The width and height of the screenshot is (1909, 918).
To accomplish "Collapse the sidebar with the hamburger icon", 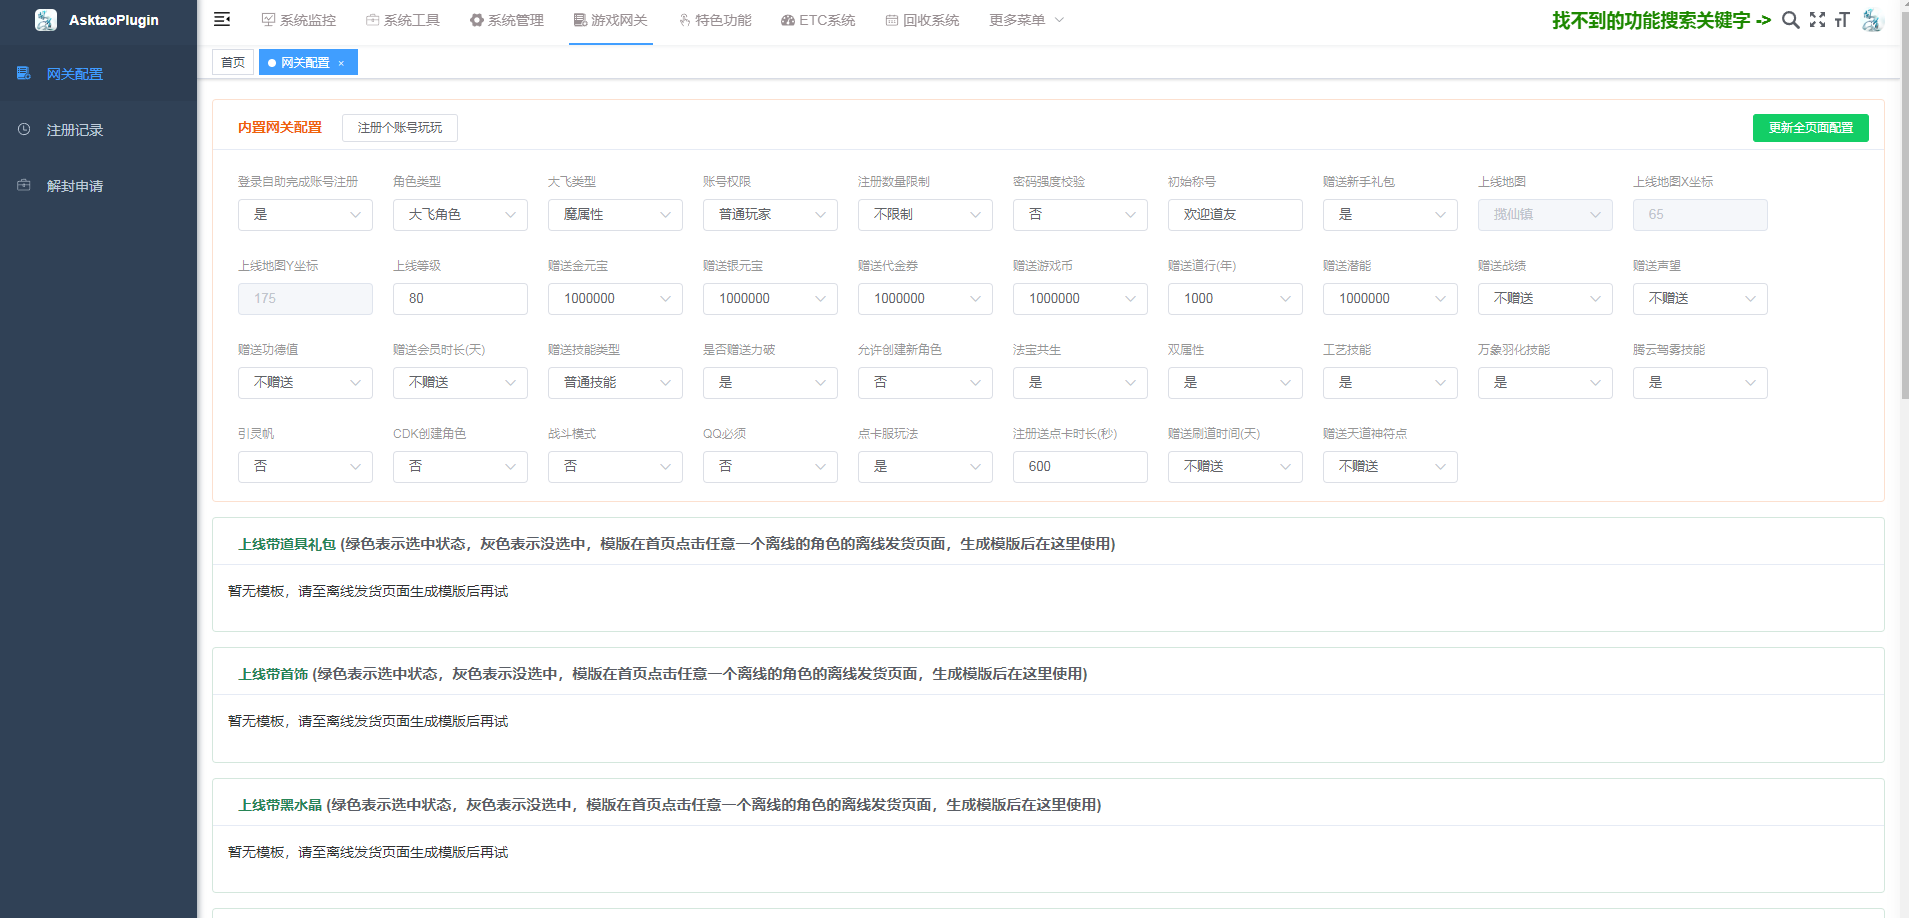I will click(x=222, y=20).
